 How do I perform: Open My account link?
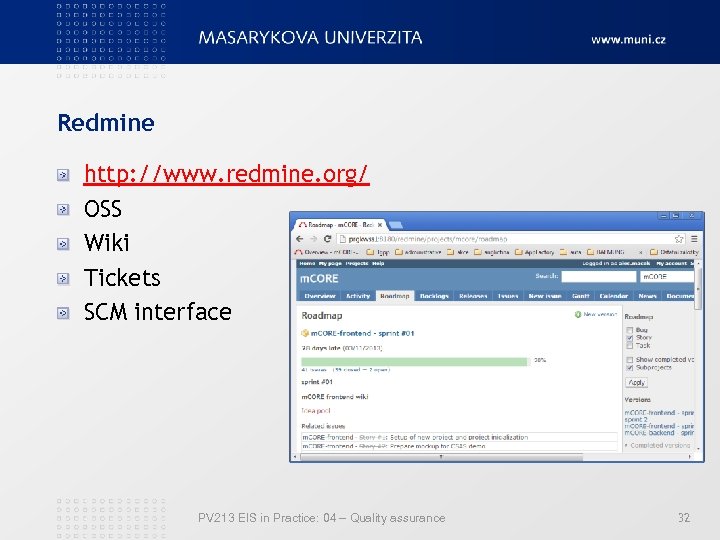point(671,264)
